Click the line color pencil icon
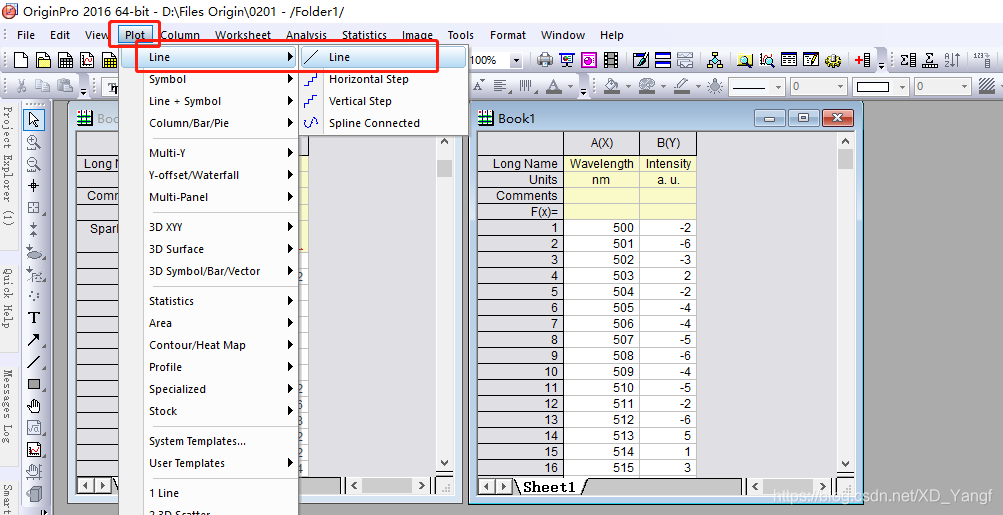 pos(681,86)
